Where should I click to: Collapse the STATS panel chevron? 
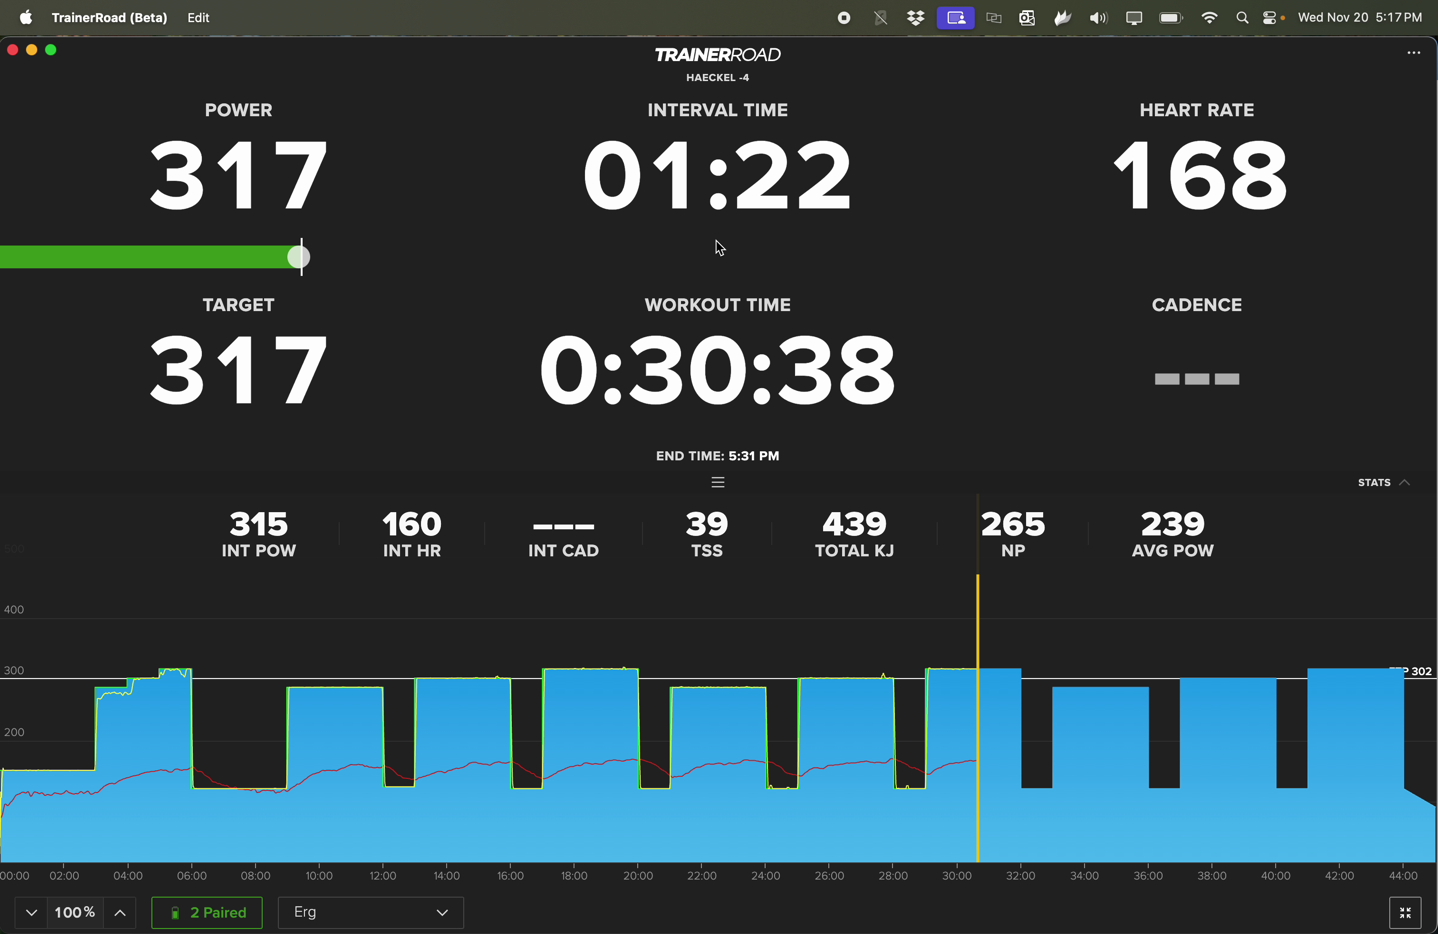pyautogui.click(x=1405, y=483)
